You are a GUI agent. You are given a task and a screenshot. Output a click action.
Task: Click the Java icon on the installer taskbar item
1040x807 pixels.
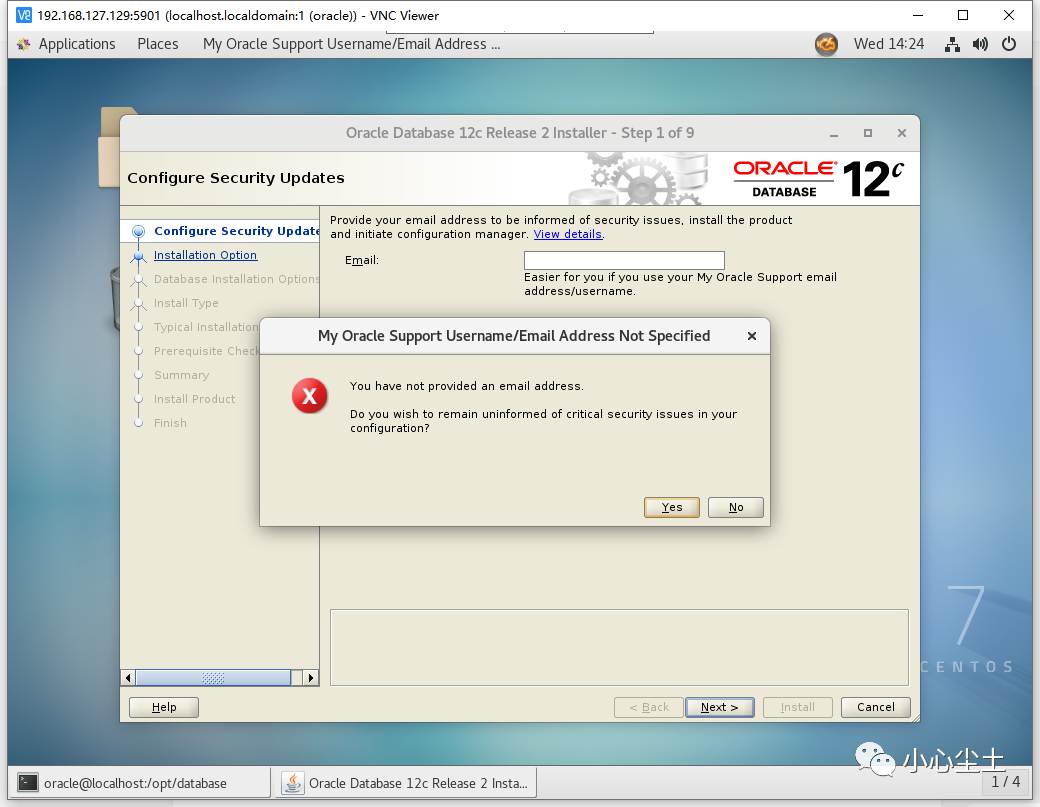[x=292, y=783]
